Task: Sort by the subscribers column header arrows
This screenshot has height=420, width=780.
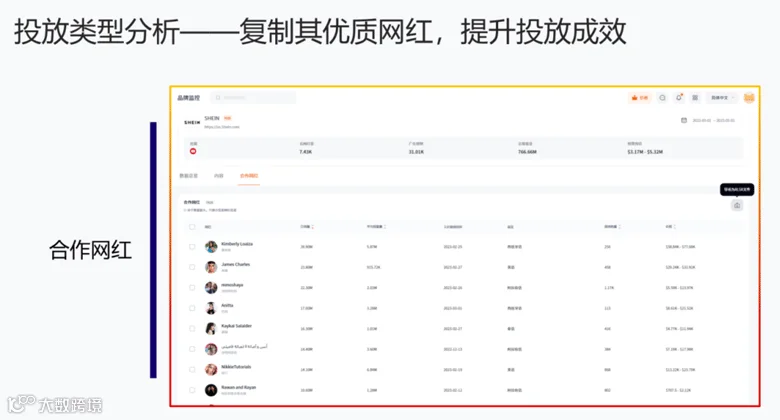Action: tap(312, 227)
